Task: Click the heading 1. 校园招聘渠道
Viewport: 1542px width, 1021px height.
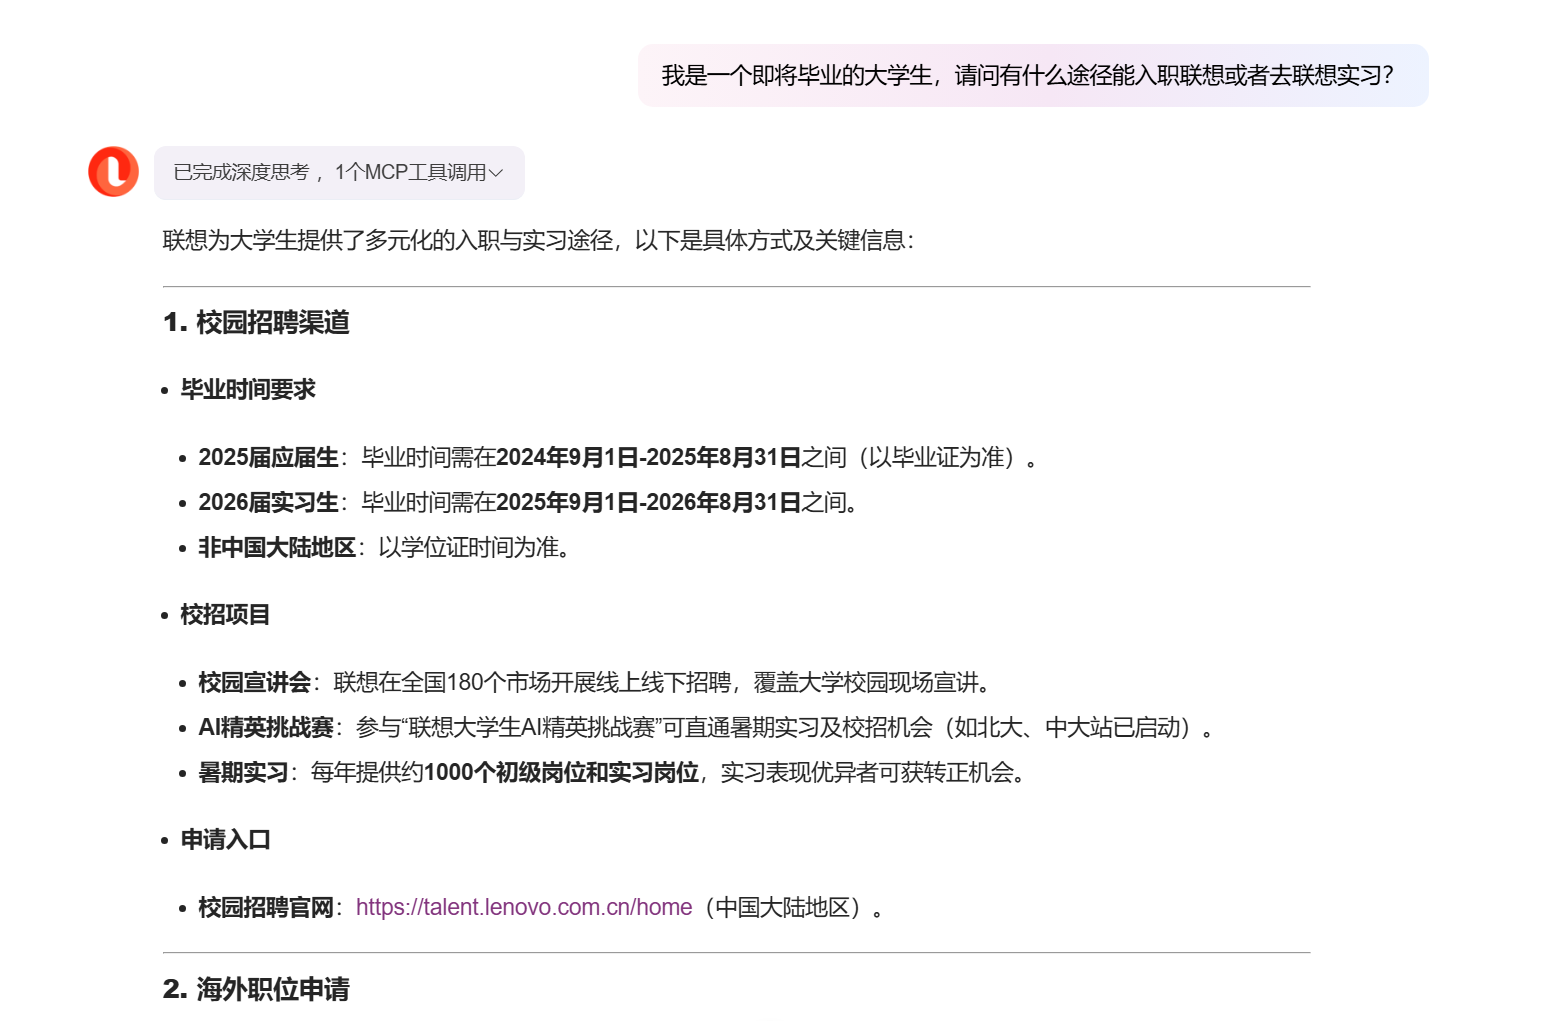Action: point(256,323)
